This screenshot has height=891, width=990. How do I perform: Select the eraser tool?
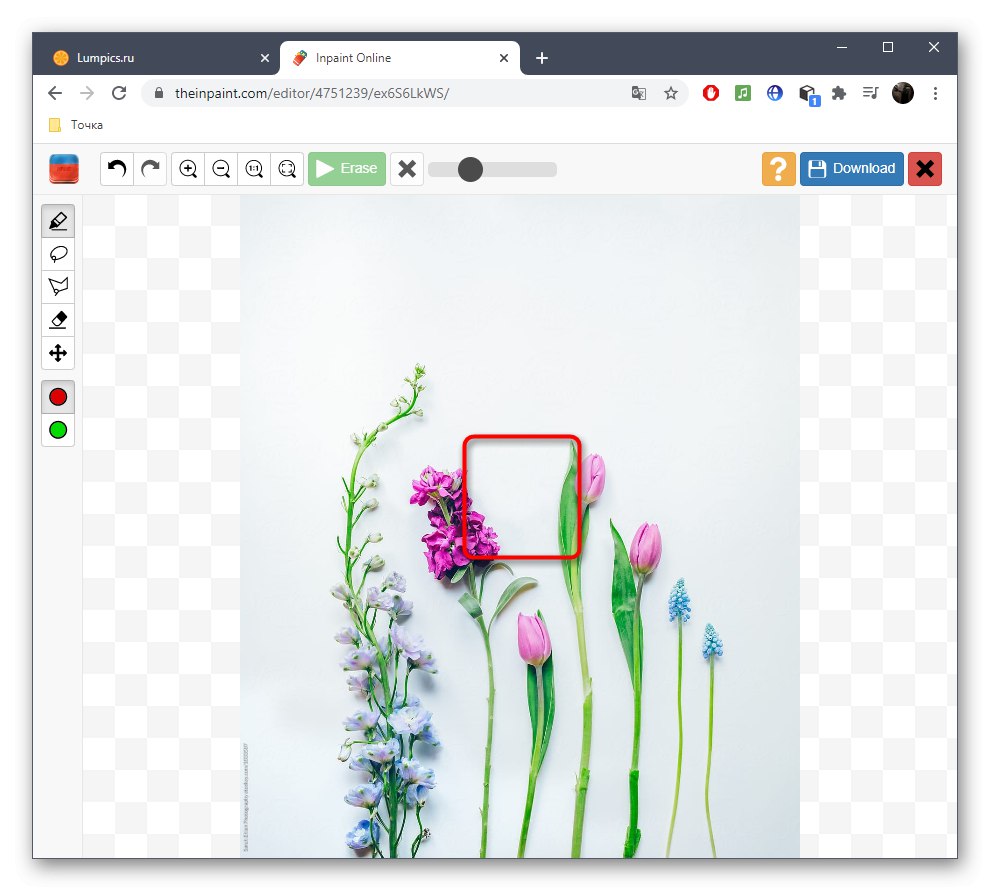[57, 320]
